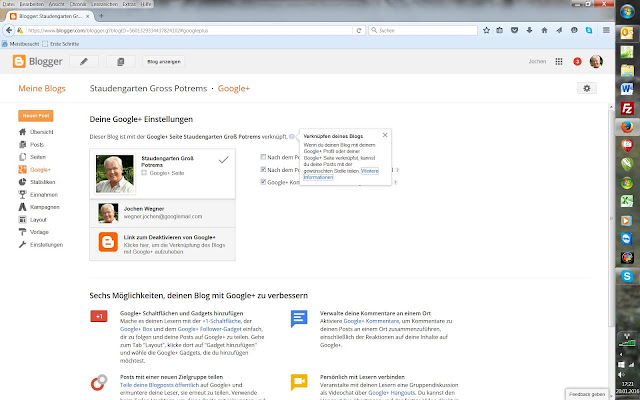Open the Meine Blogs link
This screenshot has width=640, height=400.
(x=42, y=89)
